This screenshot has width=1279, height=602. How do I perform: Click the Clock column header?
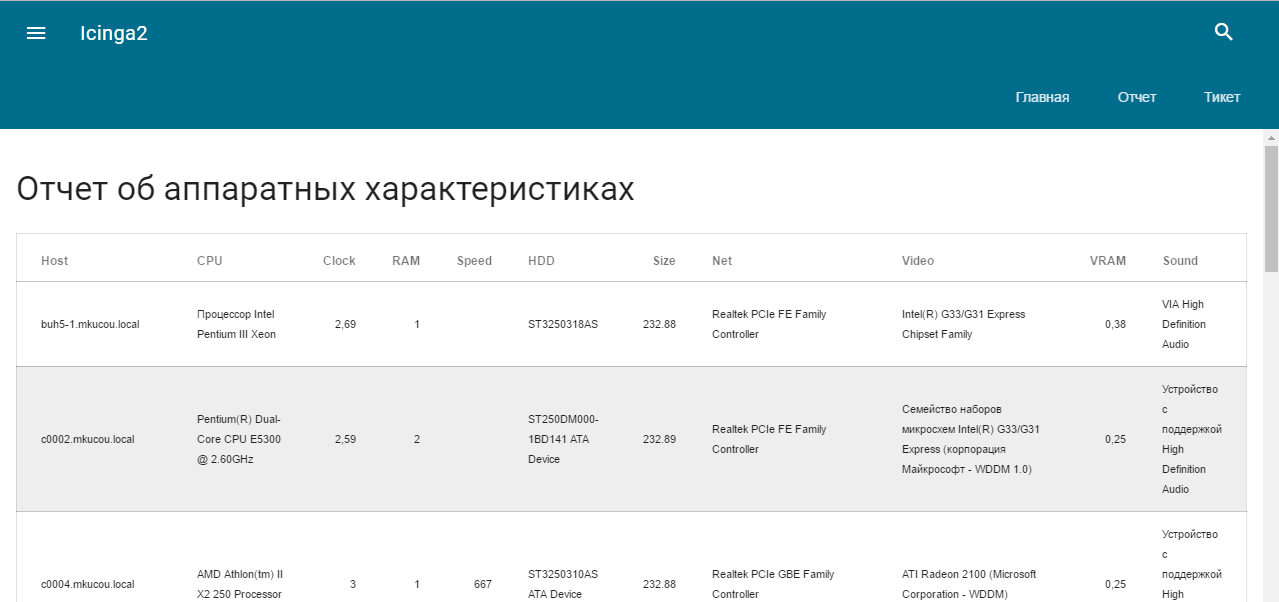point(339,261)
